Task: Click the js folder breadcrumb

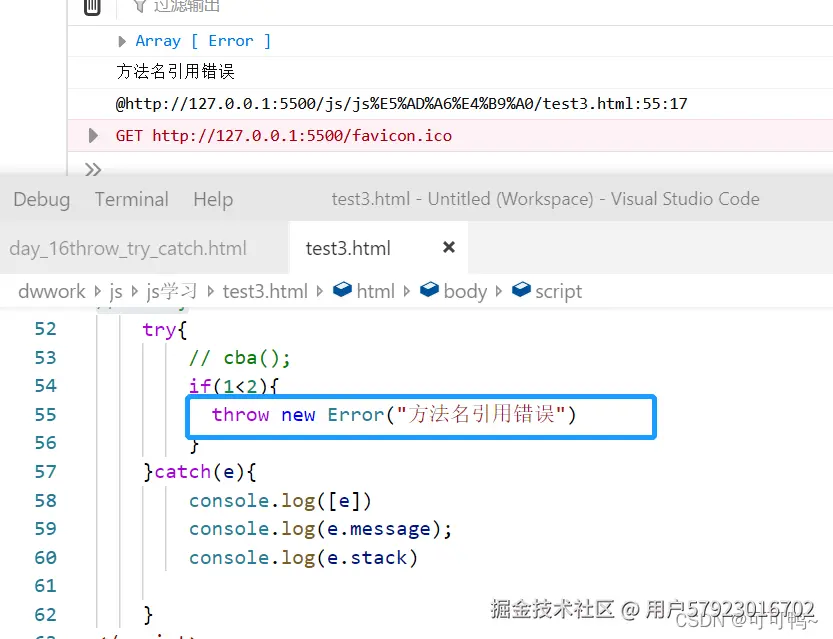Action: pos(116,291)
